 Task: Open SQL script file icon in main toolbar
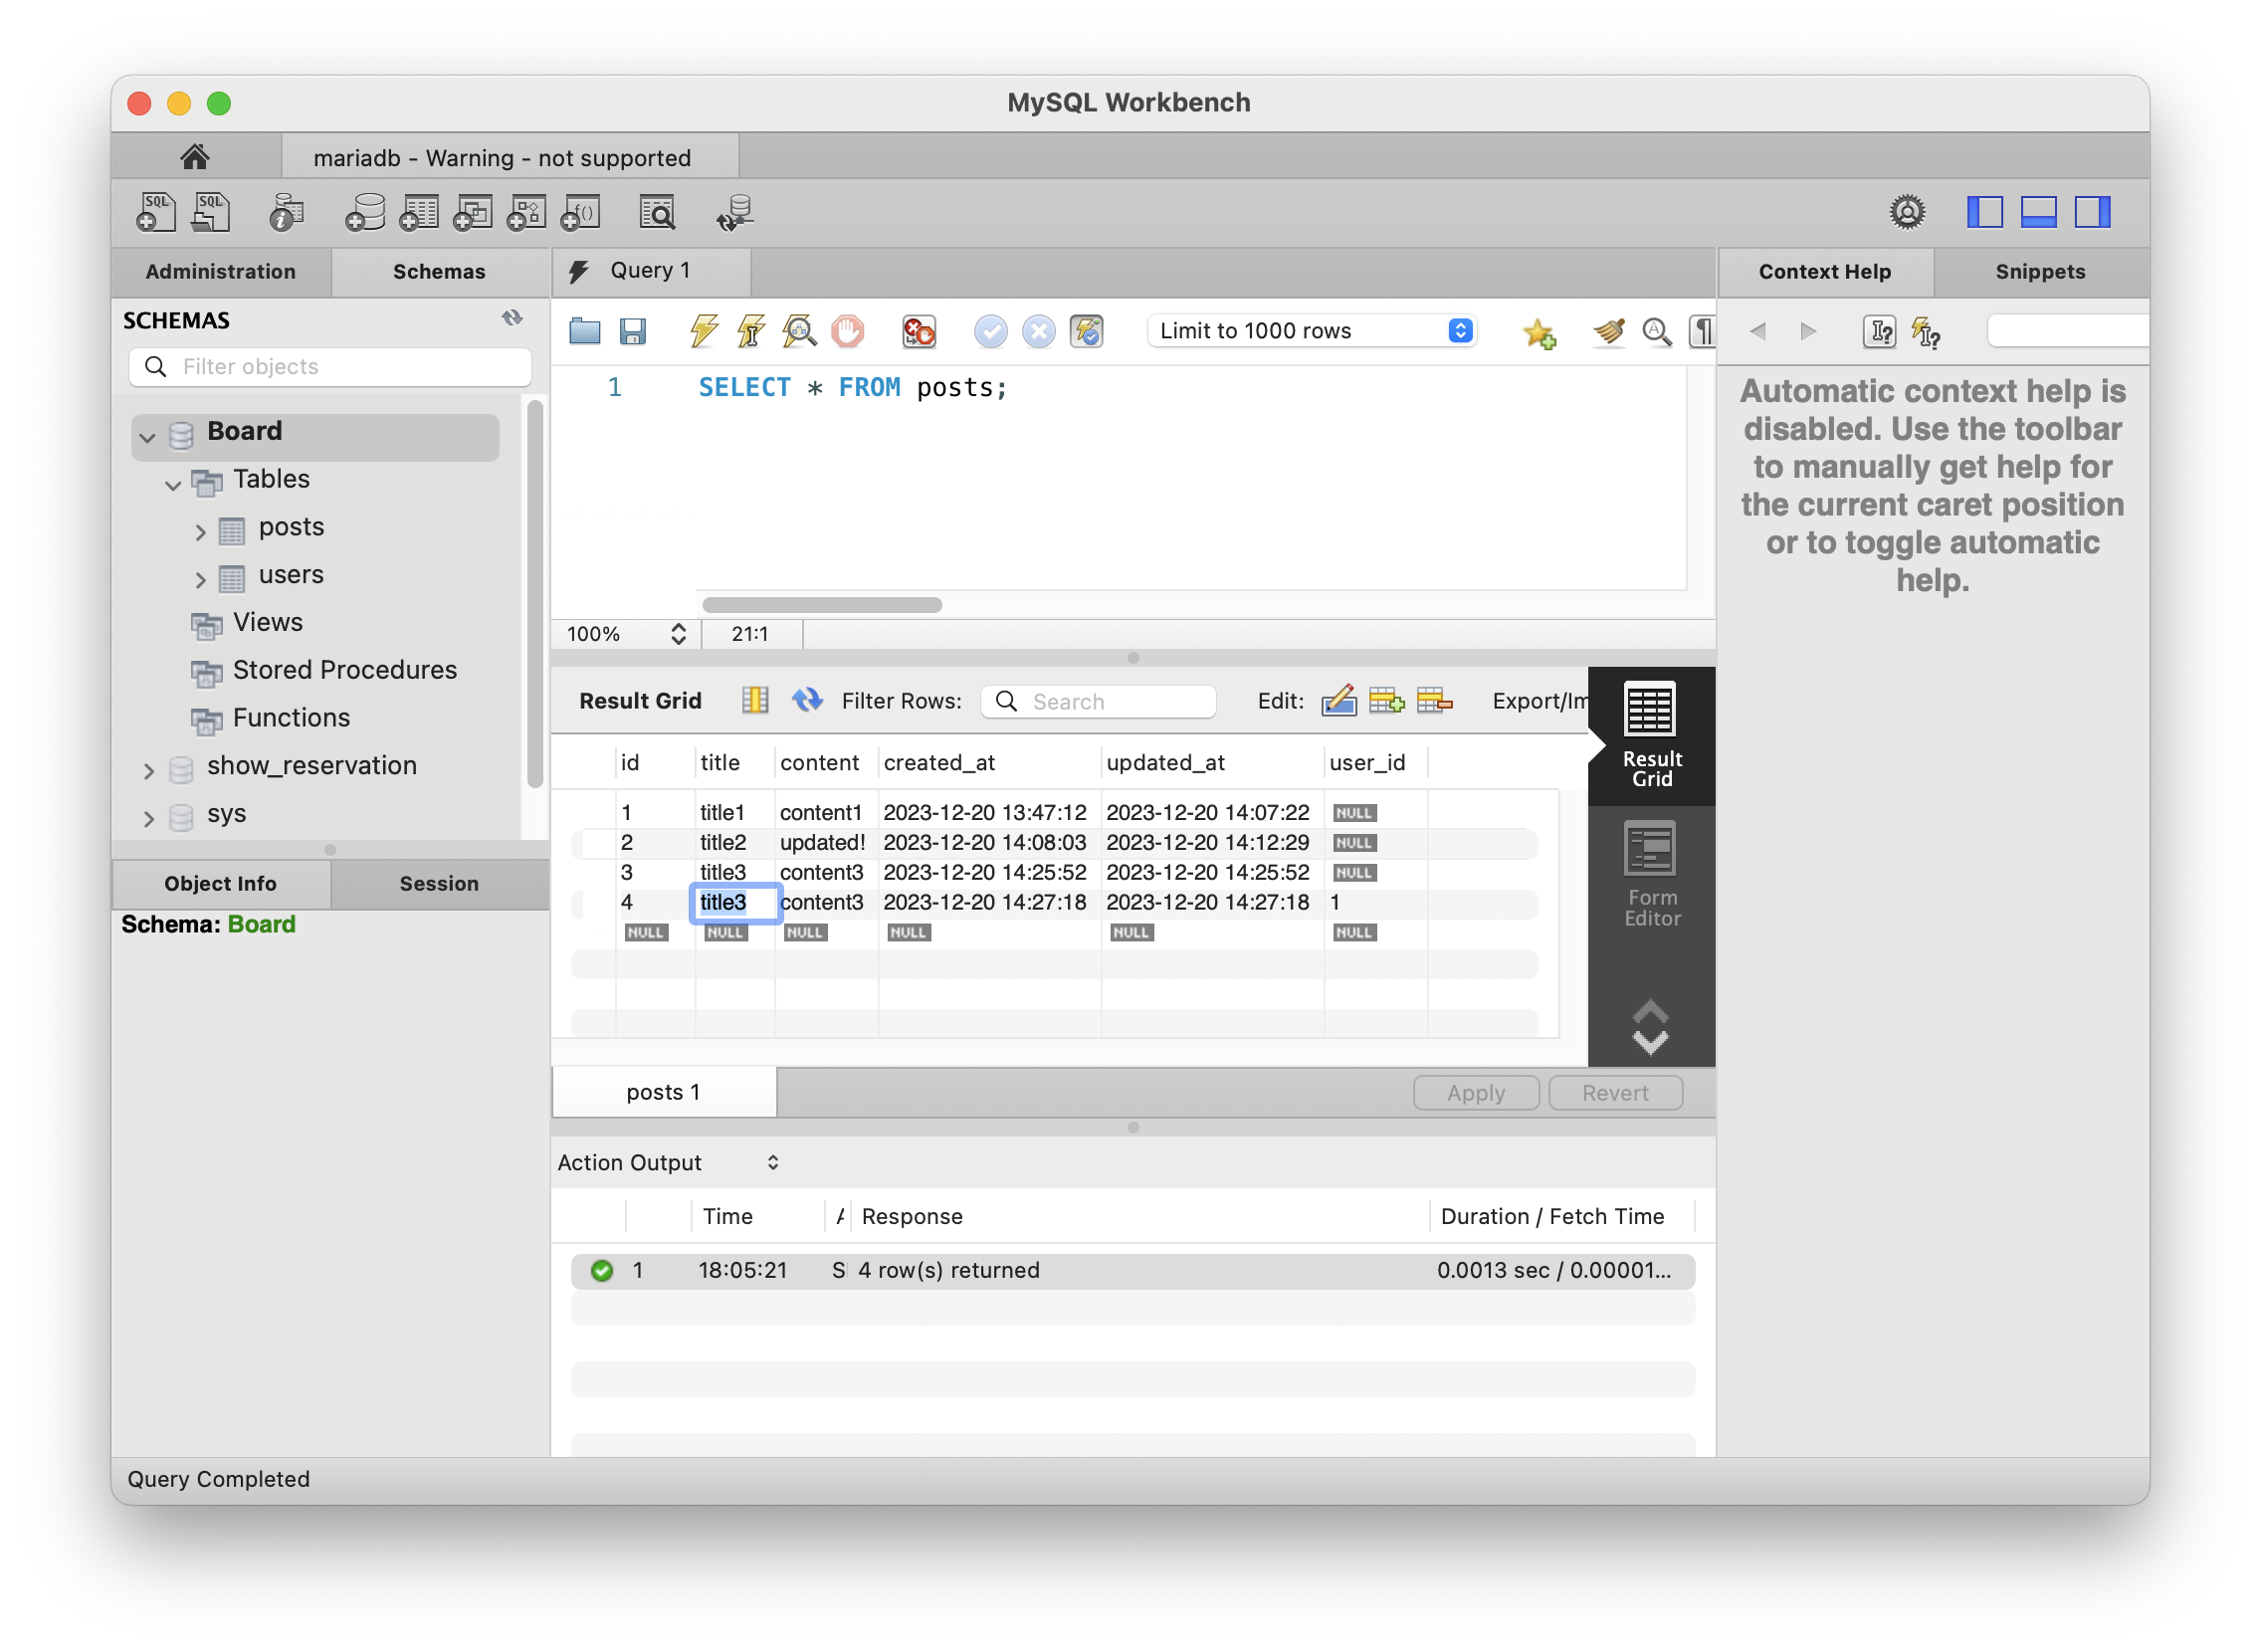pyautogui.click(x=211, y=212)
